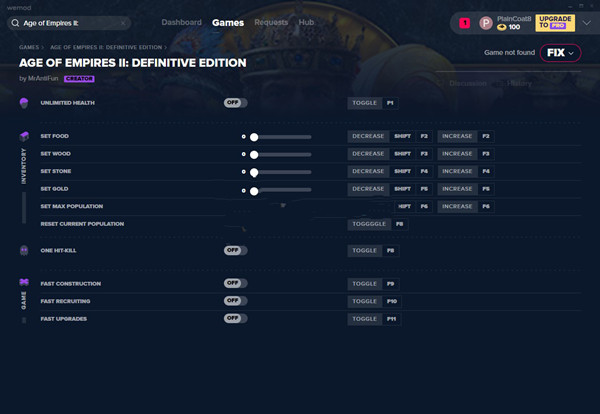Open the account dropdown chevron

586,22
